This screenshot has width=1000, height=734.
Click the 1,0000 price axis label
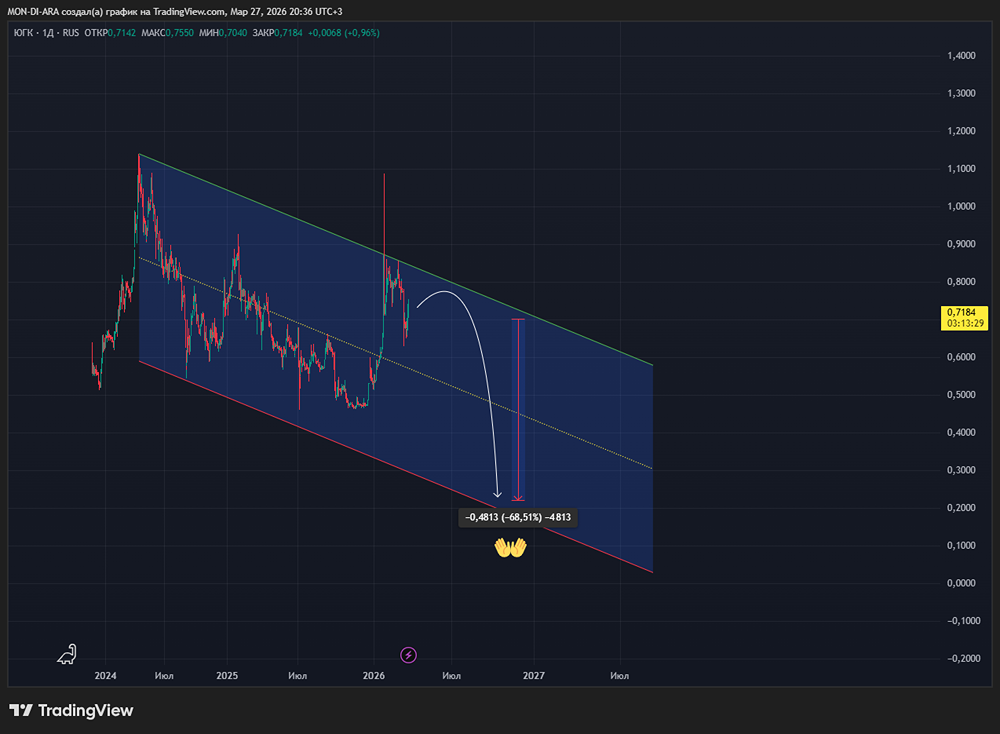click(961, 206)
